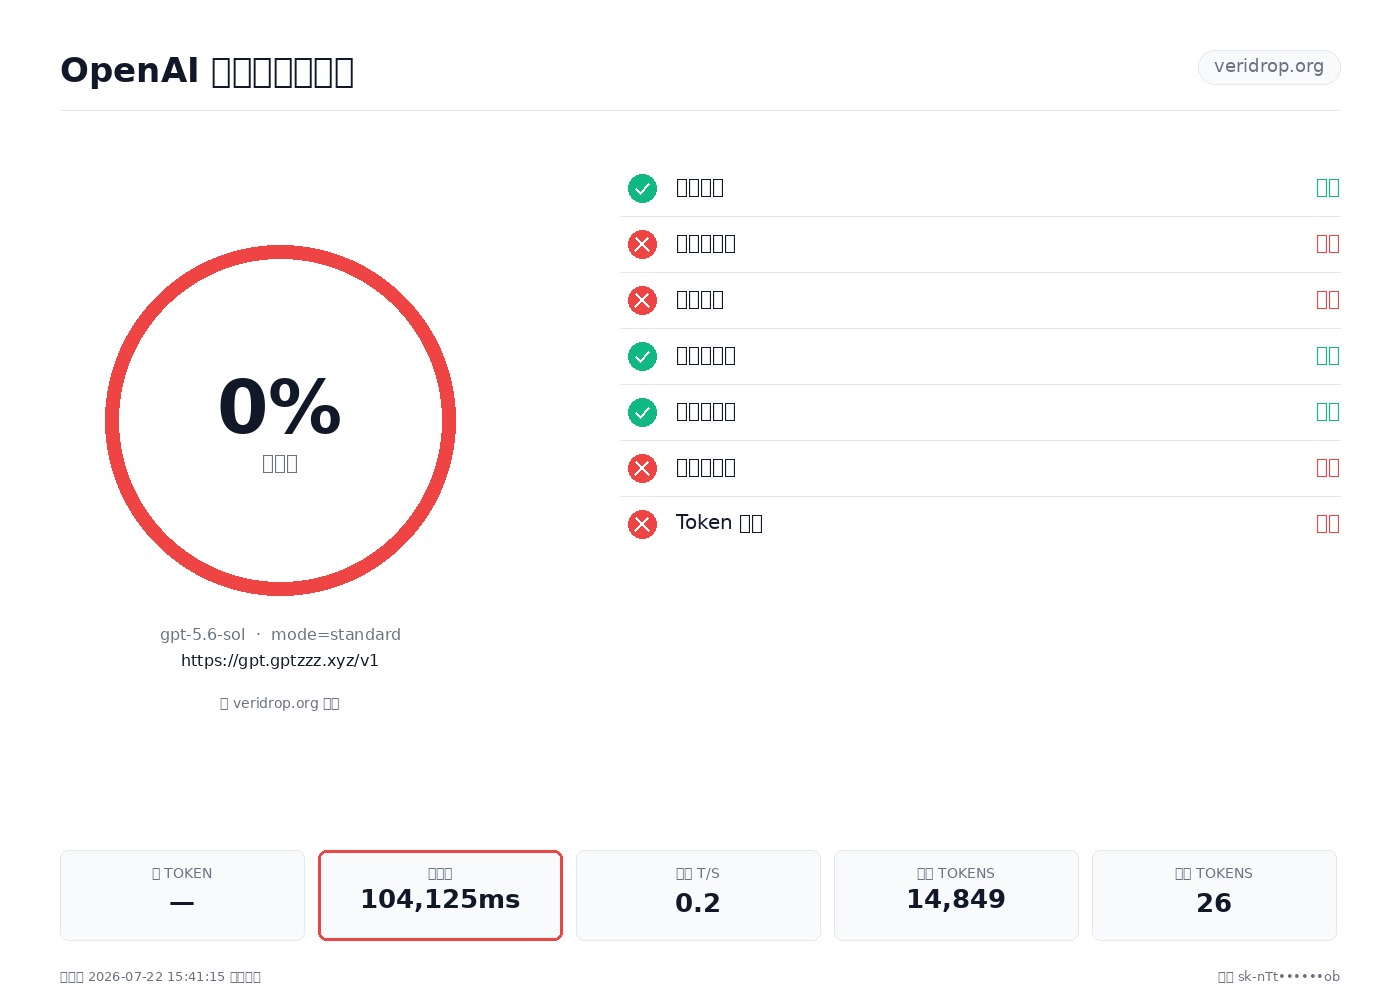Select the green check icon in the fifth result row
Image resolution: width=1400 pixels, height=1000 pixels.
pyautogui.click(x=642, y=412)
